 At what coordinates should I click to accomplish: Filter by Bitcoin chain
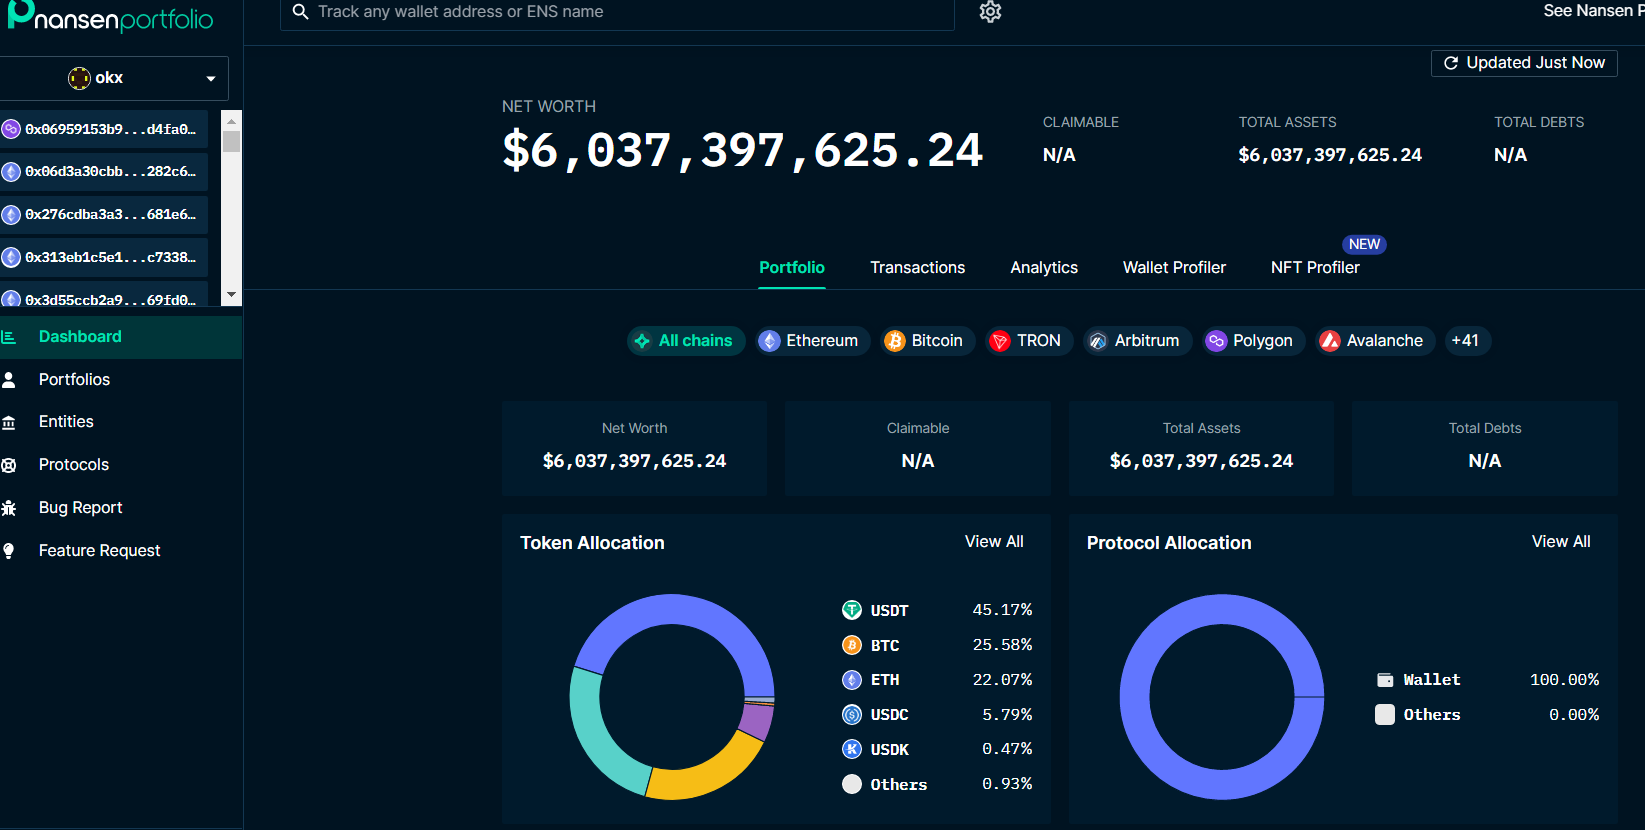[926, 341]
